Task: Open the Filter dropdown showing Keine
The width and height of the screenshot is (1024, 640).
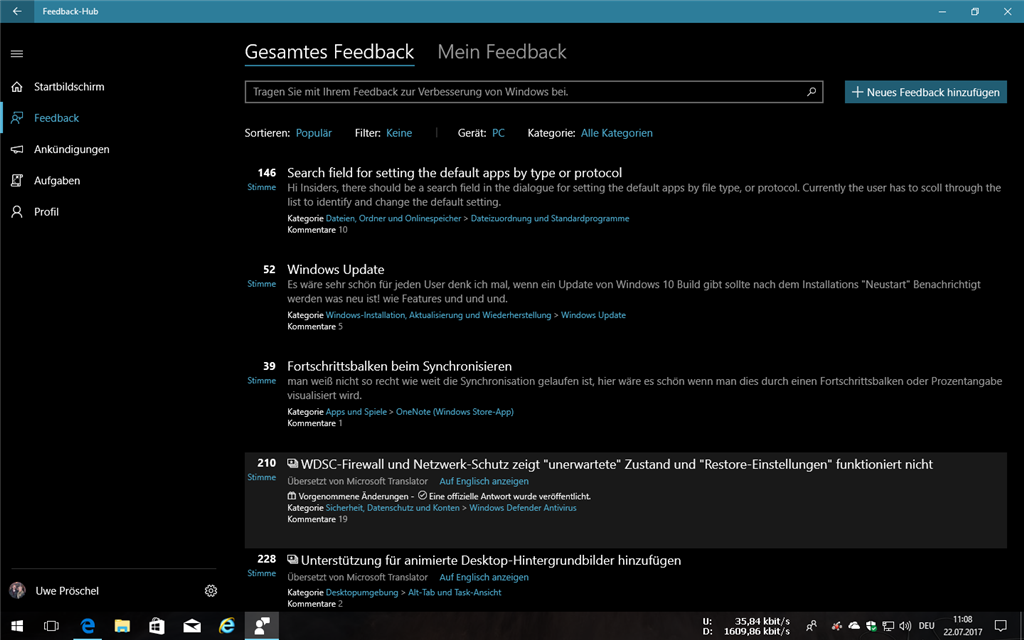Action: coord(399,133)
